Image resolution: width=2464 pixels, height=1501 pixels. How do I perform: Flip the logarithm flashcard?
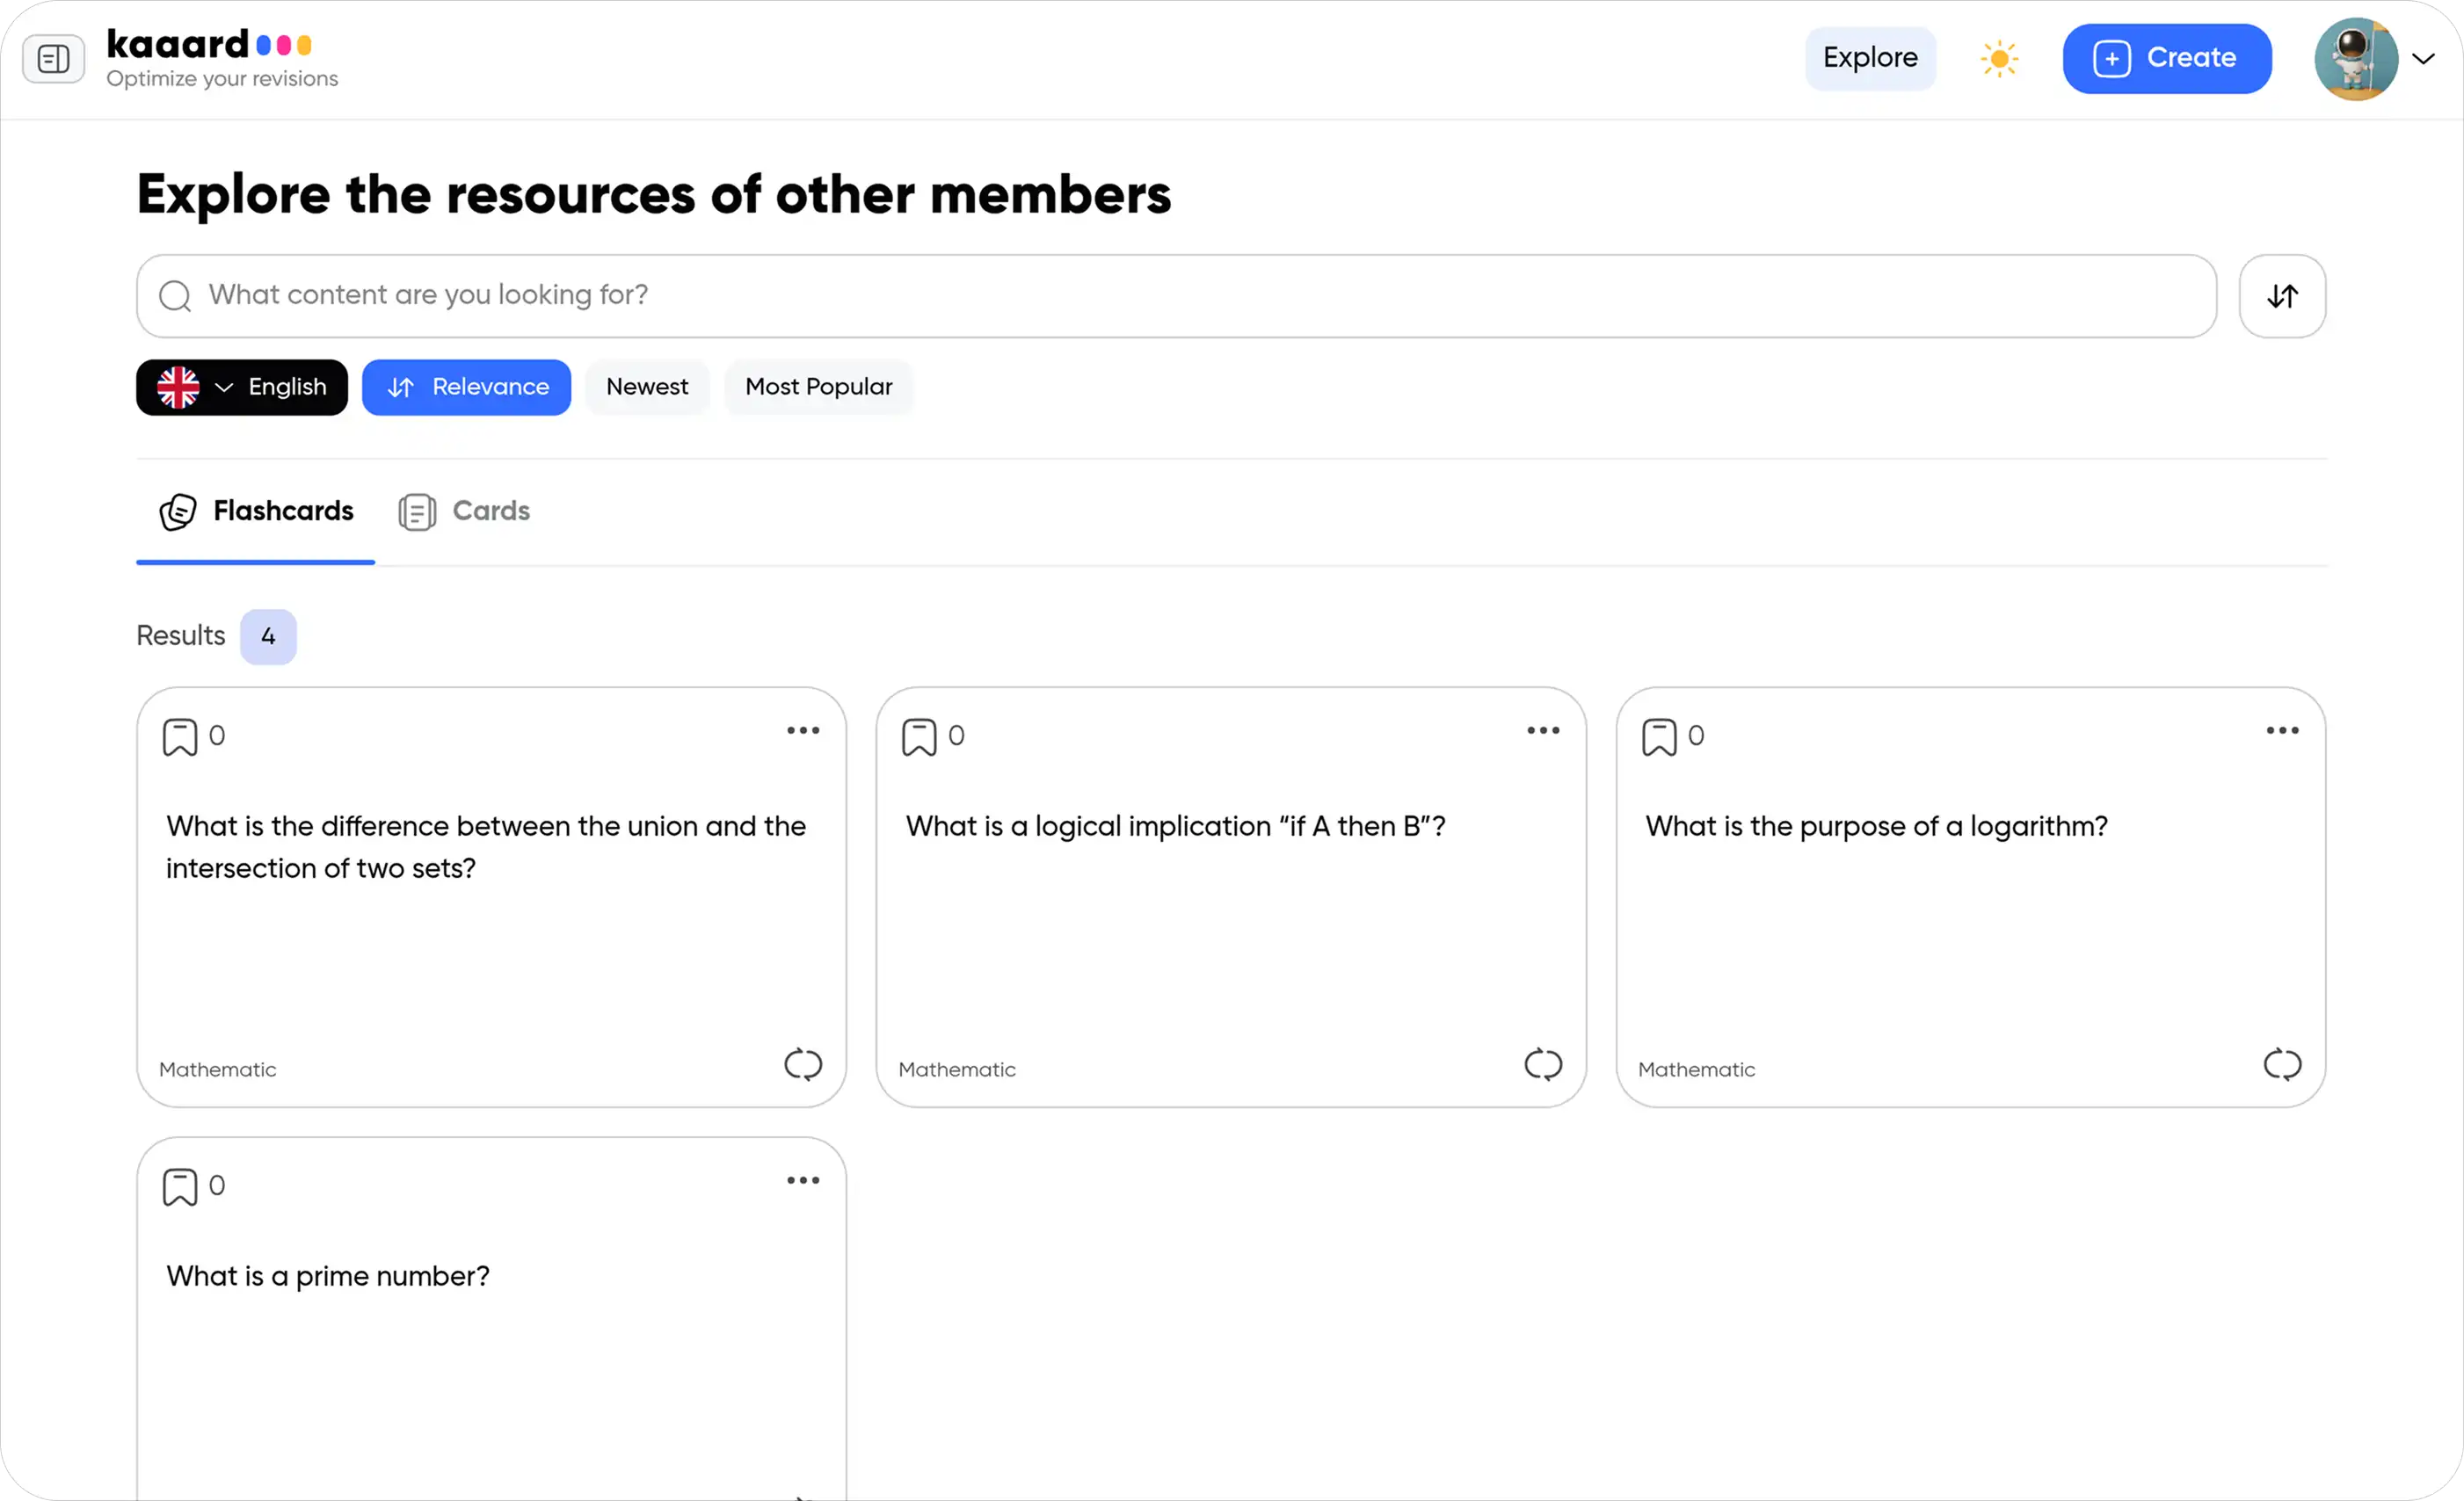tap(2282, 1065)
